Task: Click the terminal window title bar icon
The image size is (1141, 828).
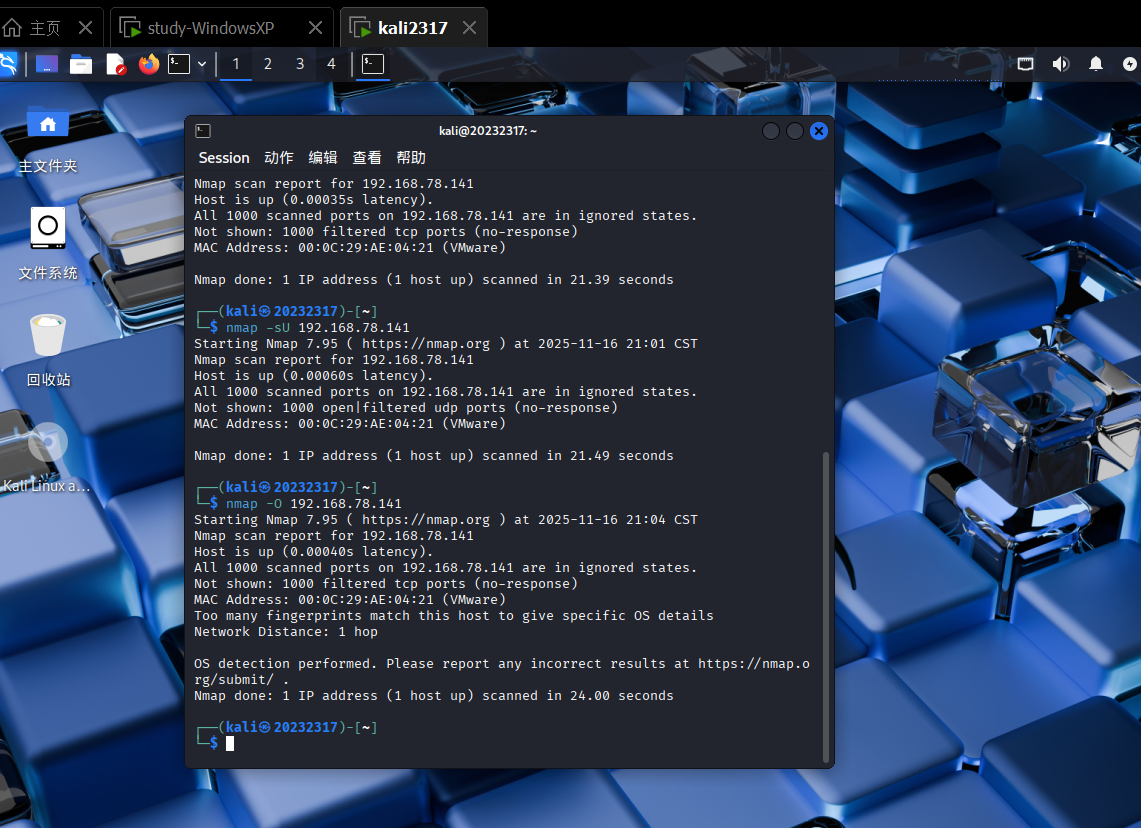Action: coord(203,131)
